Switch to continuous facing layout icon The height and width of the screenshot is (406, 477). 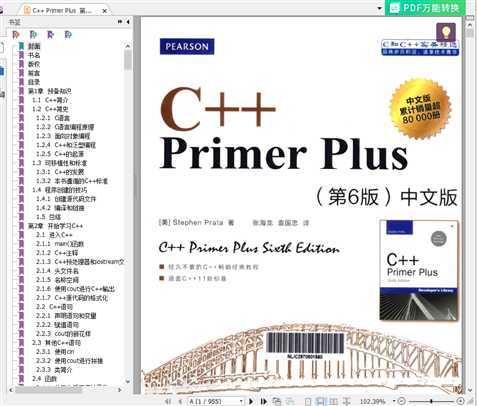[346, 401]
